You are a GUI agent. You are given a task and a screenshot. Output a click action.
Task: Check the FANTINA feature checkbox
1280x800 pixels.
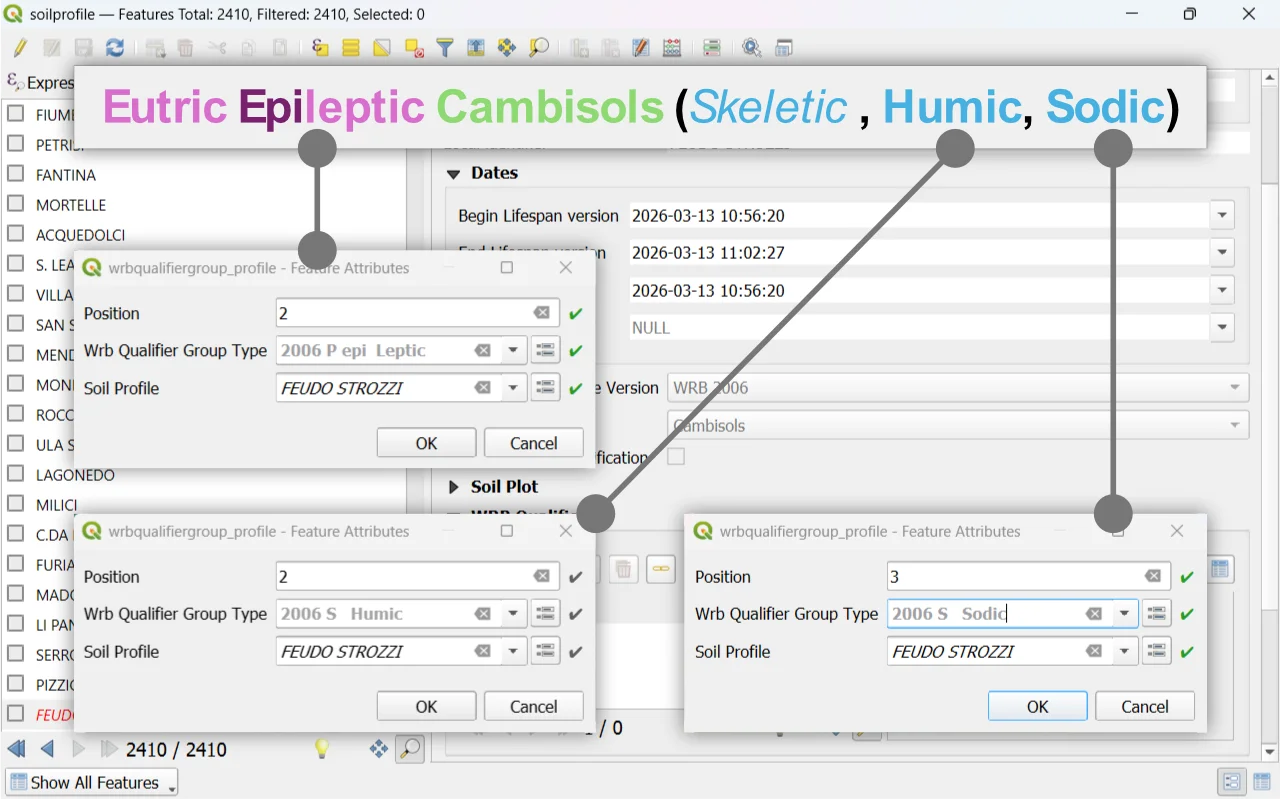[16, 174]
